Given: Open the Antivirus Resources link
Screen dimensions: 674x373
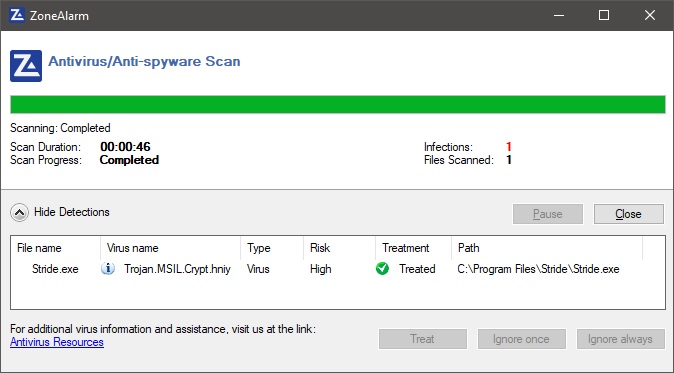Looking at the screenshot, I should (x=57, y=342).
